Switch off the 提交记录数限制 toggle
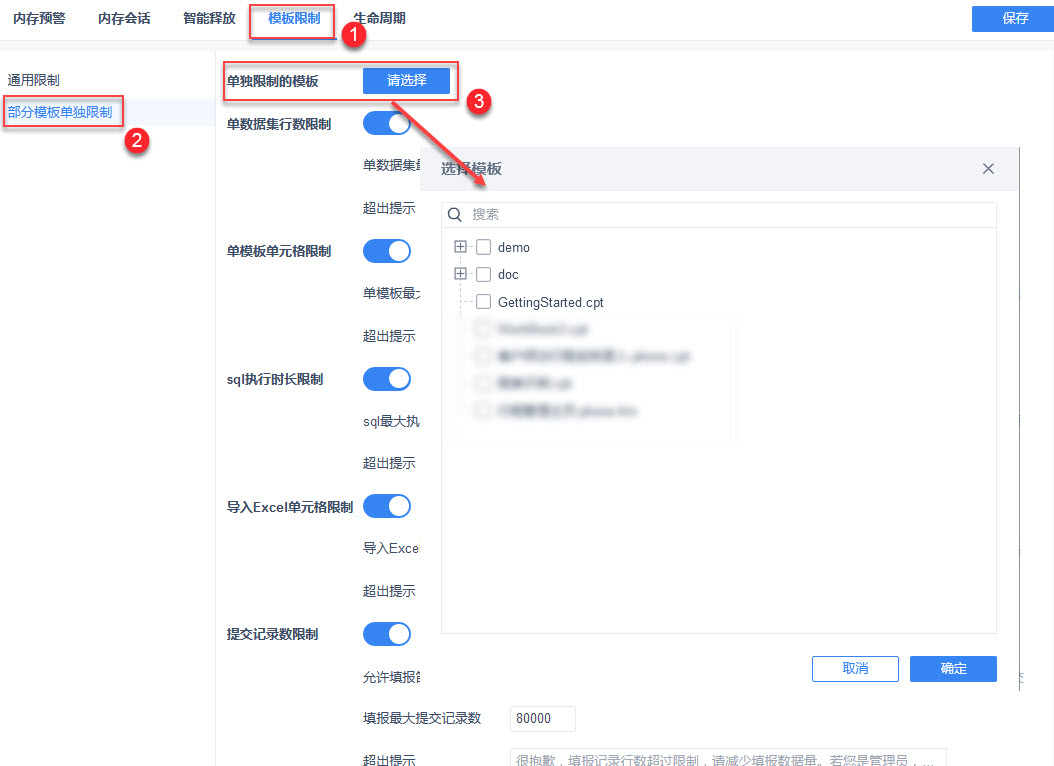The height and width of the screenshot is (766, 1054). pos(387,634)
